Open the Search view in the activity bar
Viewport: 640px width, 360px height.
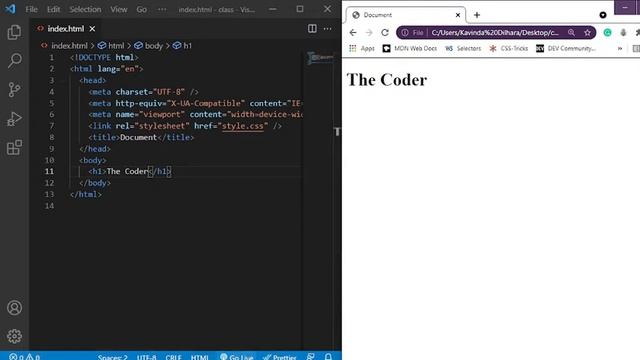(14, 61)
